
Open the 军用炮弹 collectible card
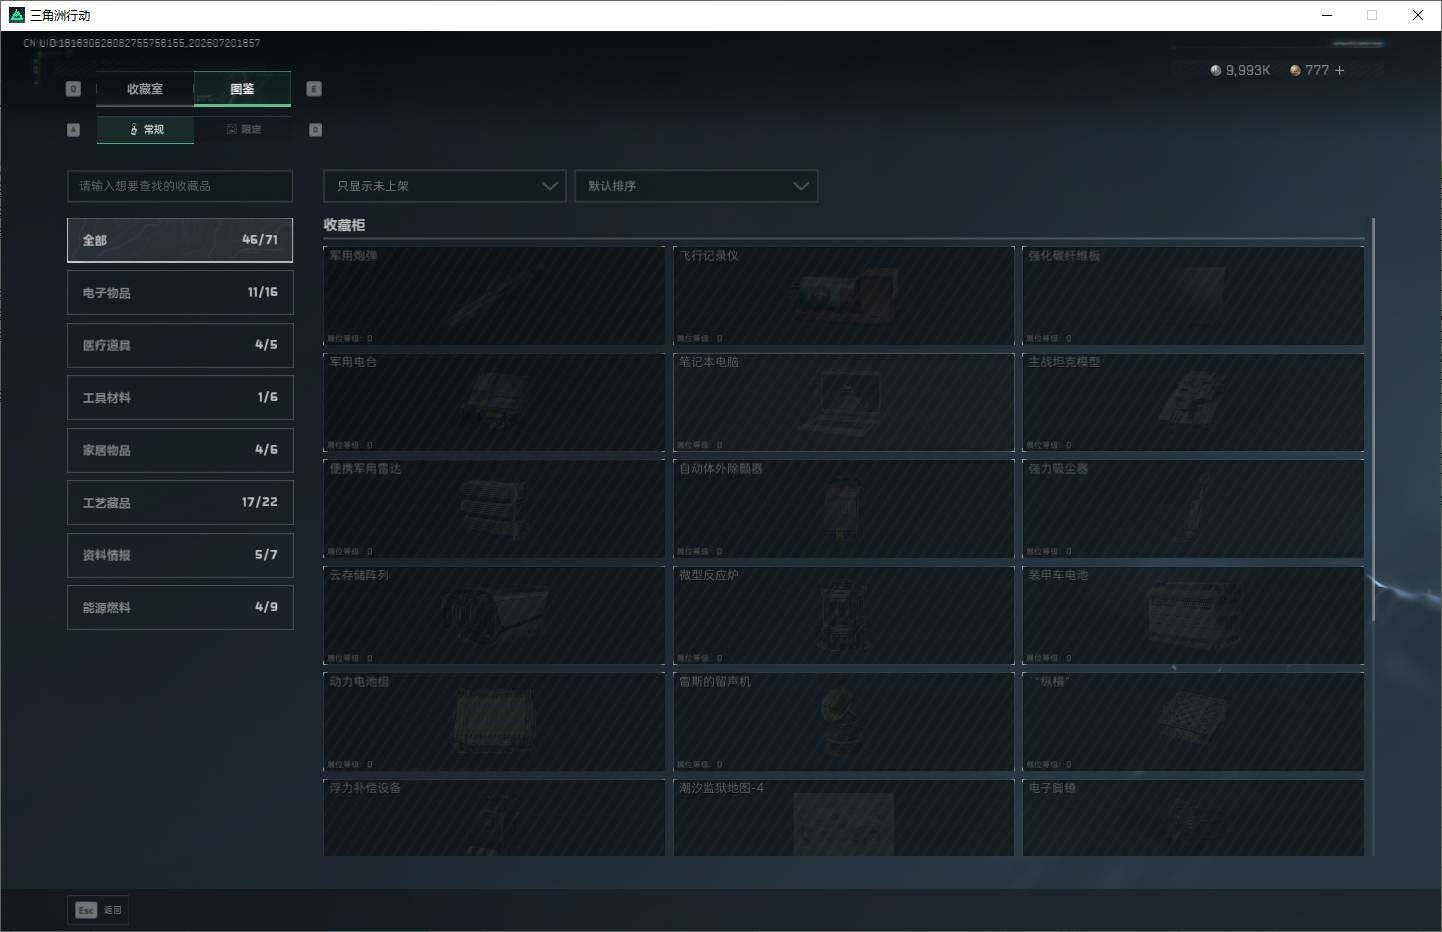click(494, 296)
